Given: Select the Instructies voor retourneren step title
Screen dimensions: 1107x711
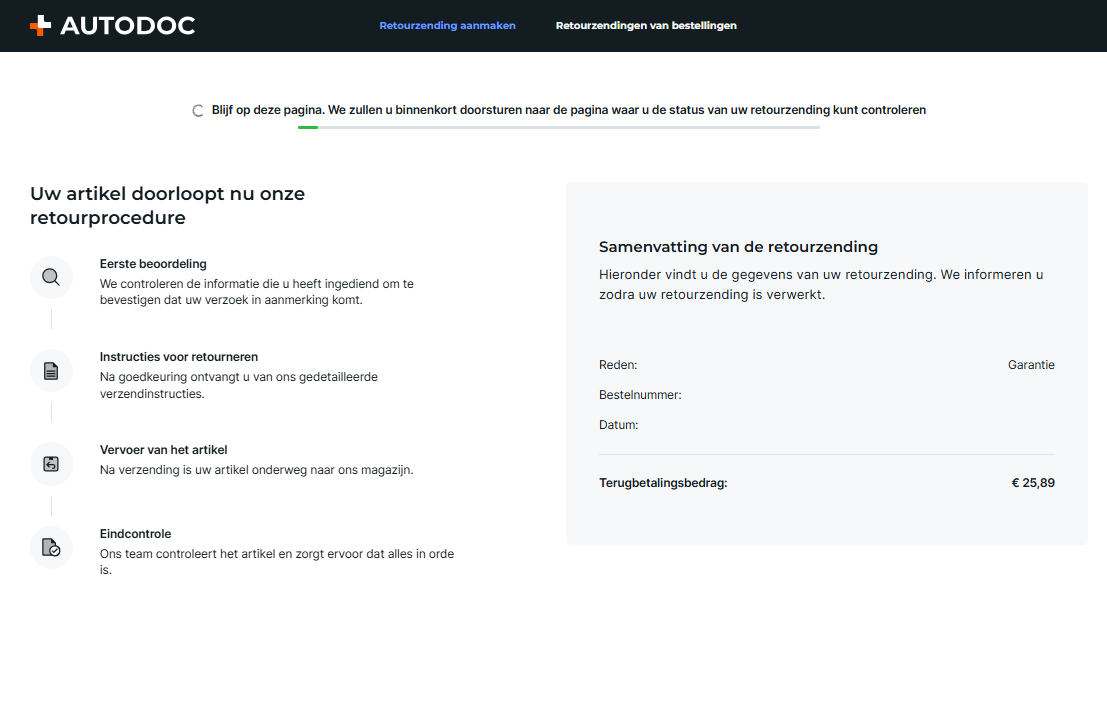Looking at the screenshot, I should pos(179,357).
